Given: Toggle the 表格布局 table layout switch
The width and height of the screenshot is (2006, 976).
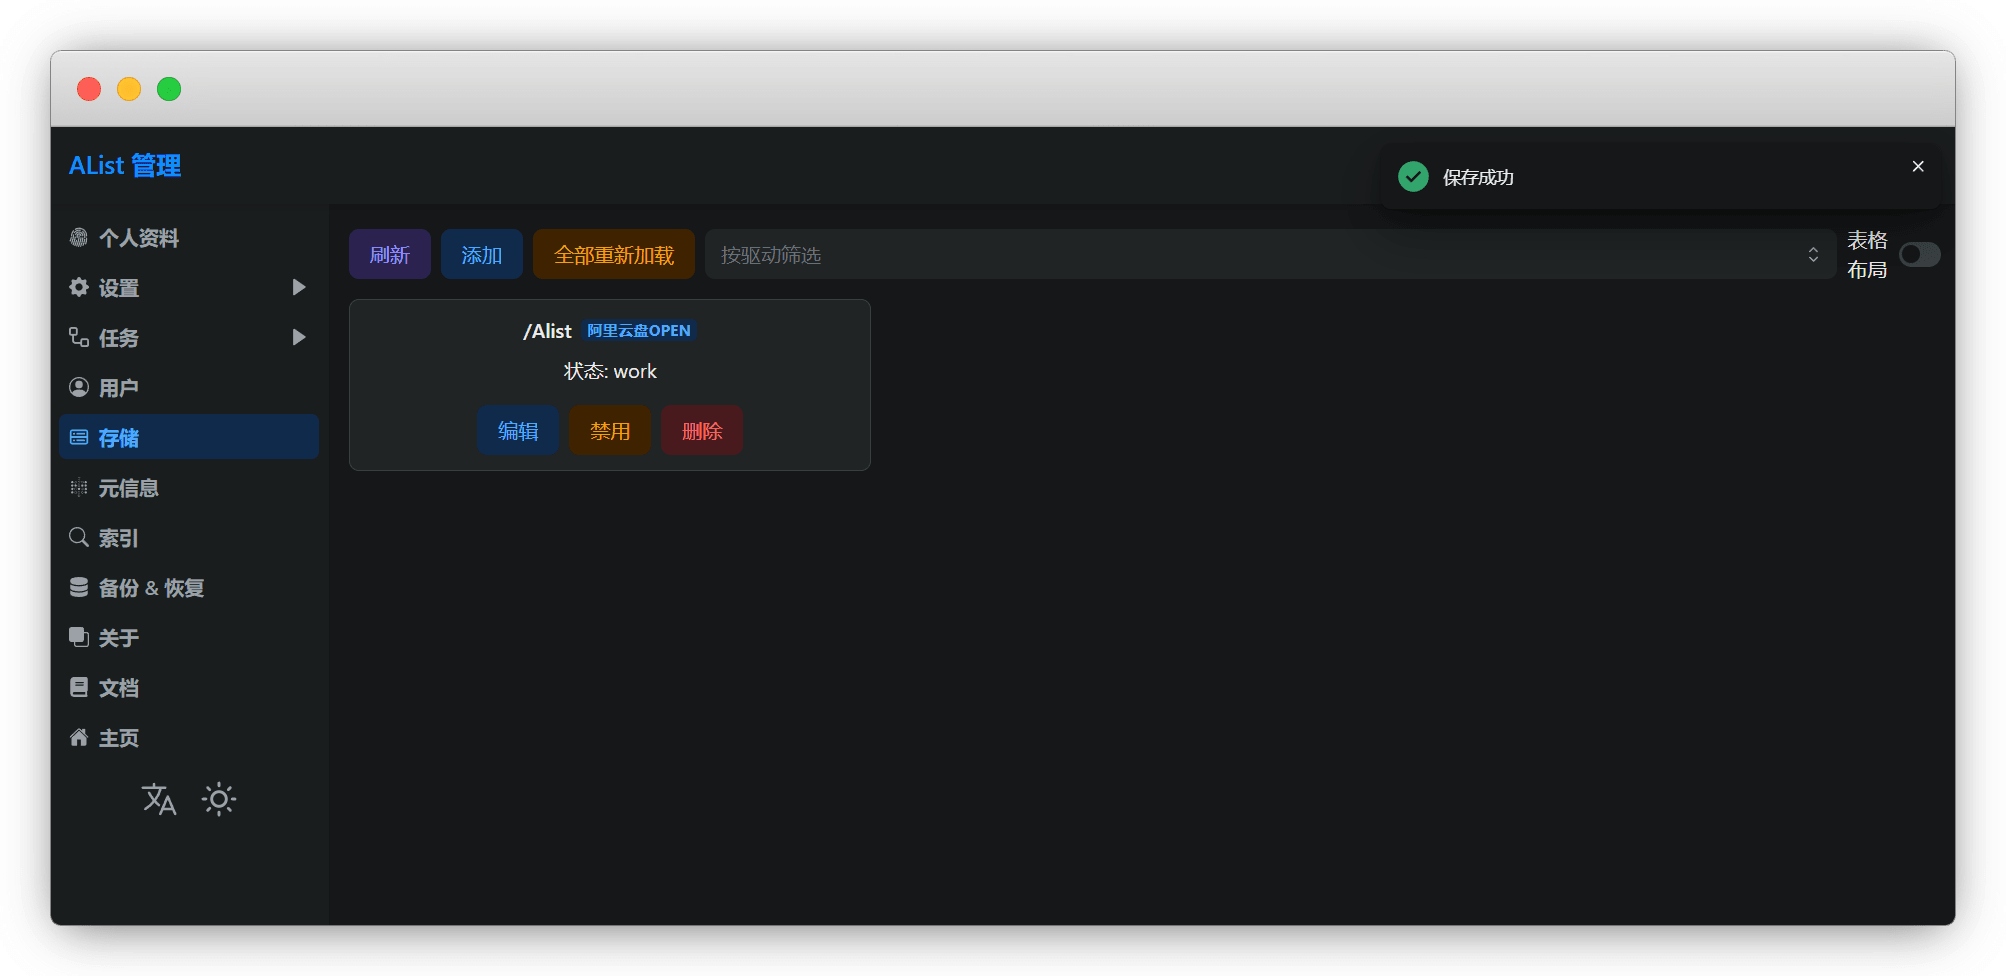Looking at the screenshot, I should point(1920,255).
